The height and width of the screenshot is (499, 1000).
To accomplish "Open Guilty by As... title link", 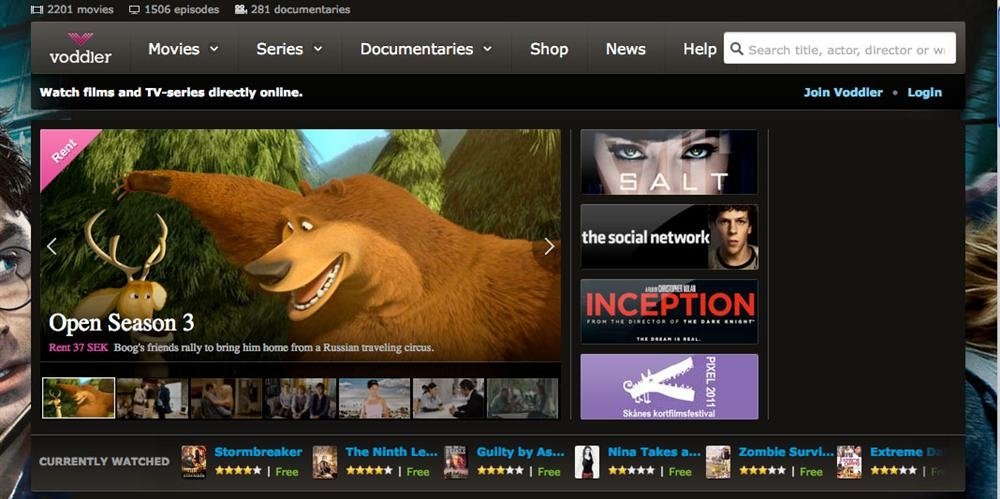I will tap(520, 452).
